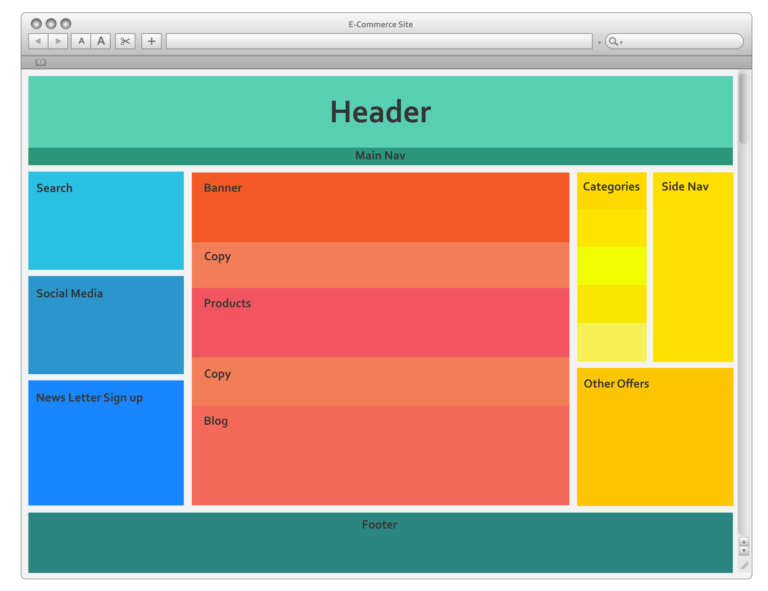Click the magnifier icon in search field
Viewport: 768px width, 591px height.
click(613, 42)
